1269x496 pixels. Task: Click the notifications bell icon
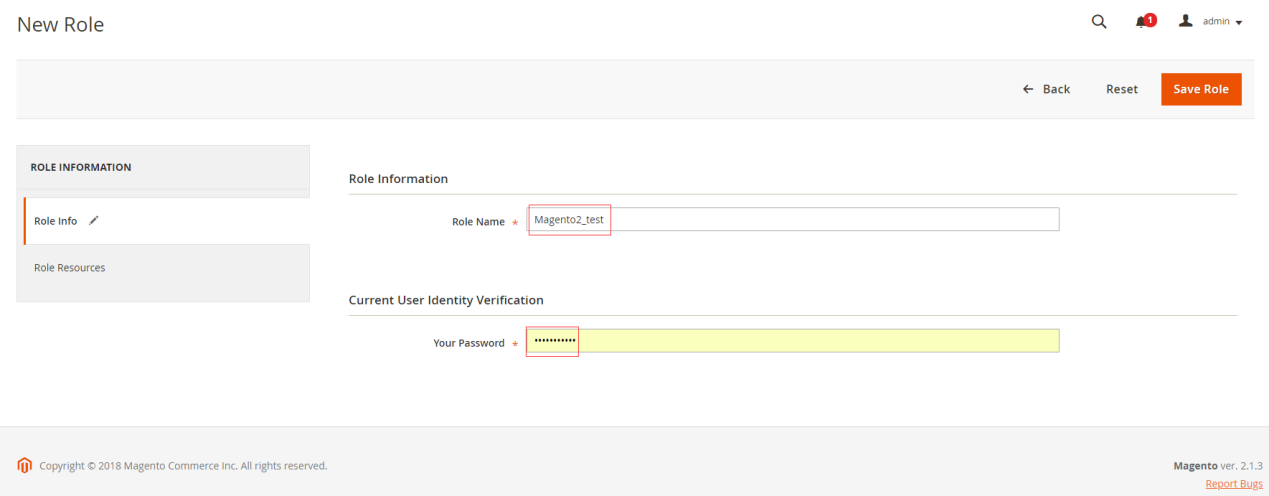(1141, 22)
